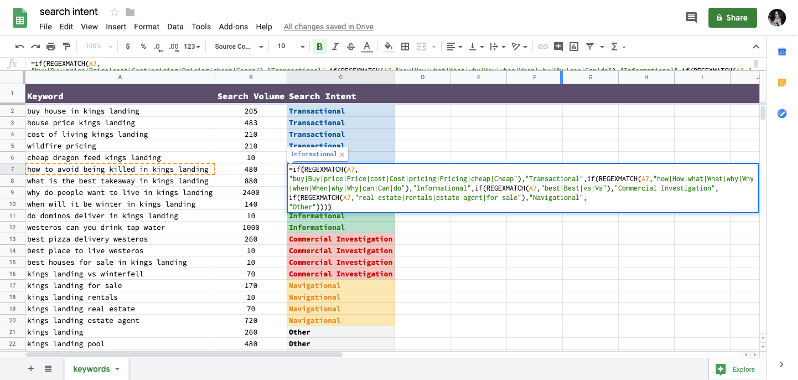Screen dimensions: 798x380
Task: Open the Google Sheets home icon
Action: [x=20, y=19]
